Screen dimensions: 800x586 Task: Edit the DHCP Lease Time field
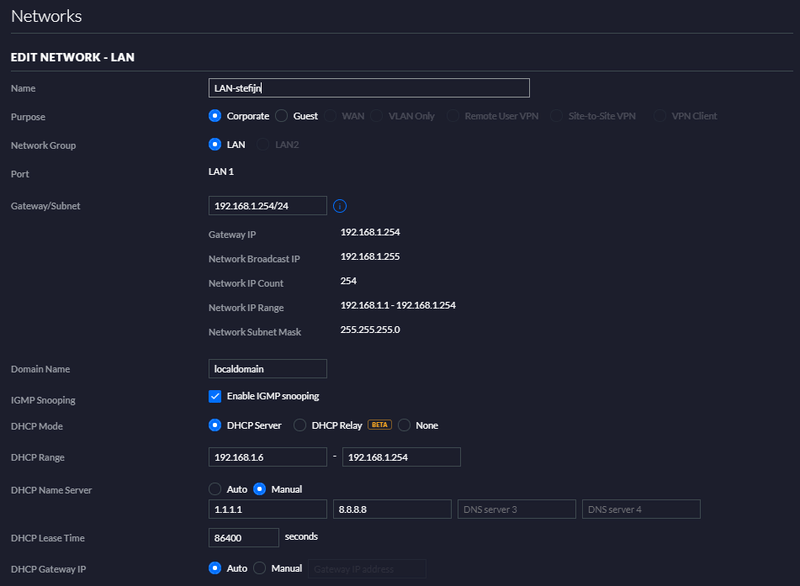tap(243, 538)
